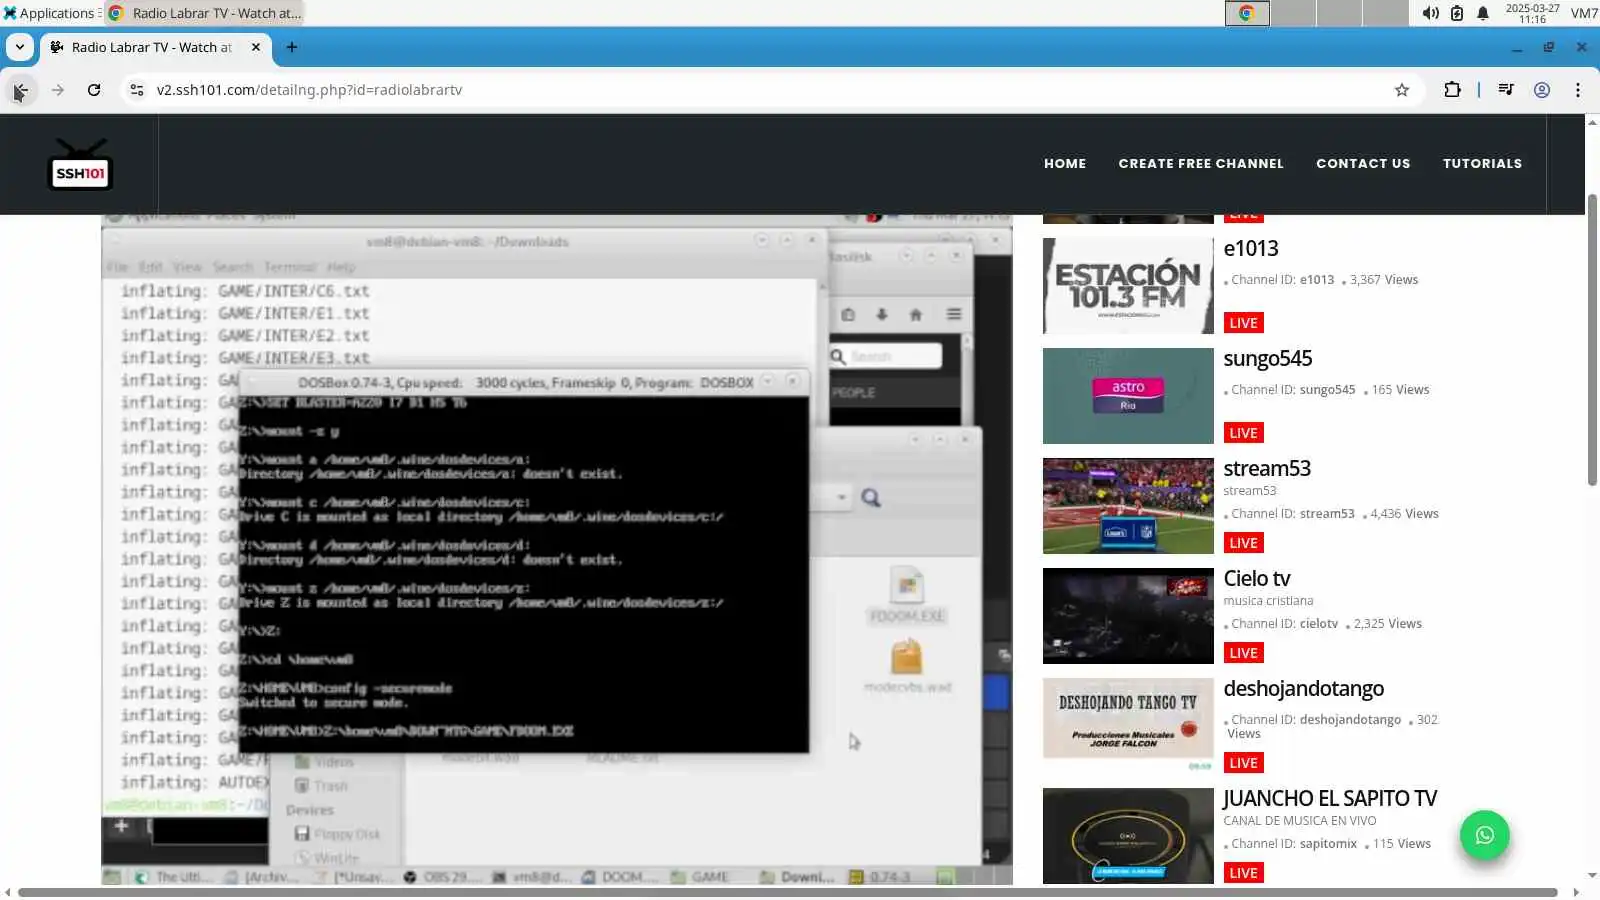
Task: Select the Radio Labrar TV window in the taskbar
Action: click(204, 13)
